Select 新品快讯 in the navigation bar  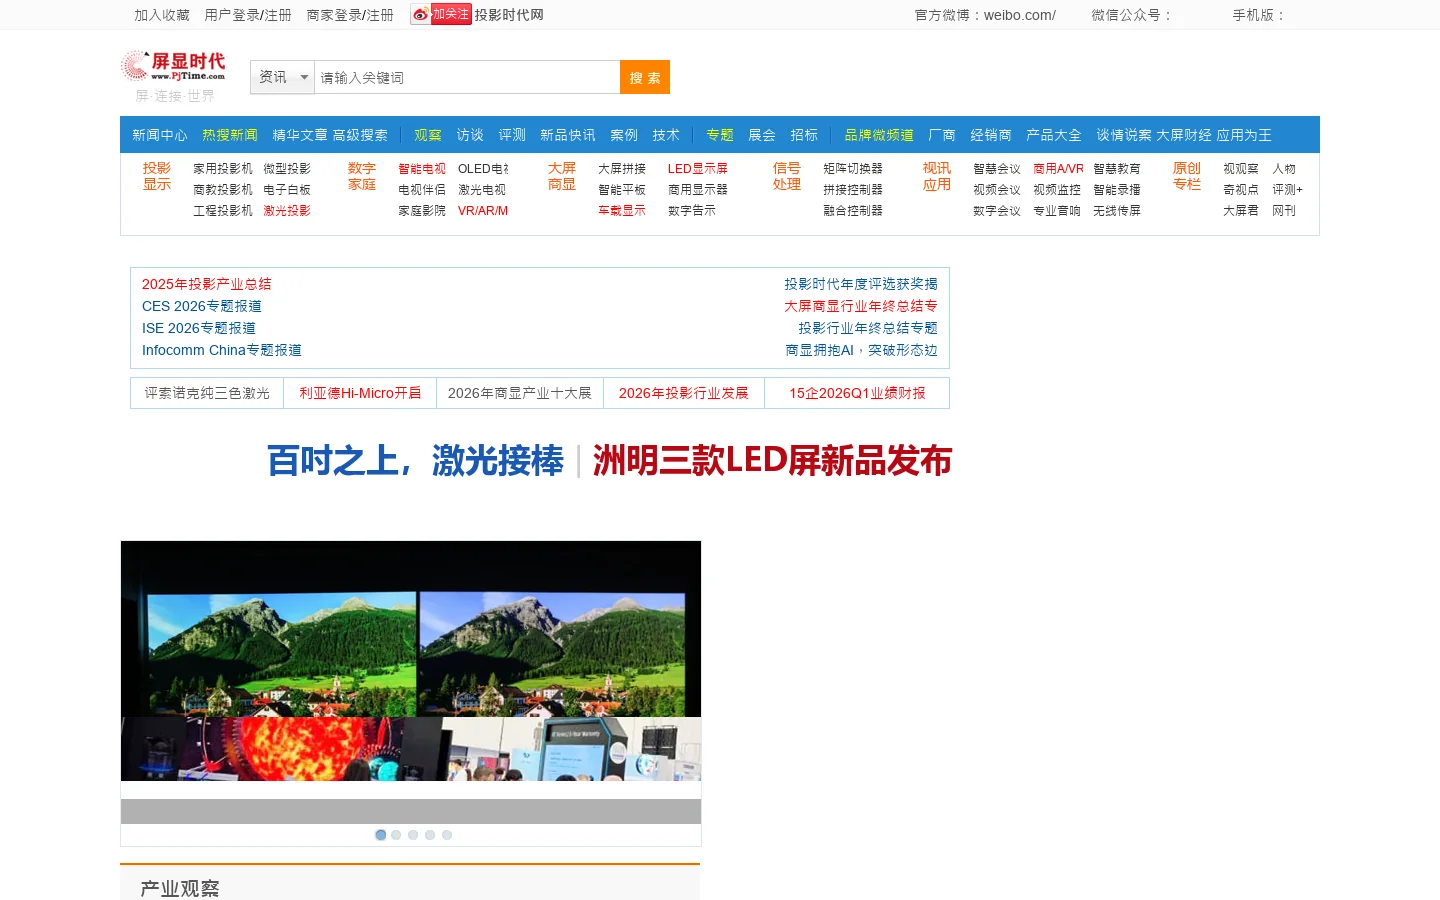[x=568, y=135]
